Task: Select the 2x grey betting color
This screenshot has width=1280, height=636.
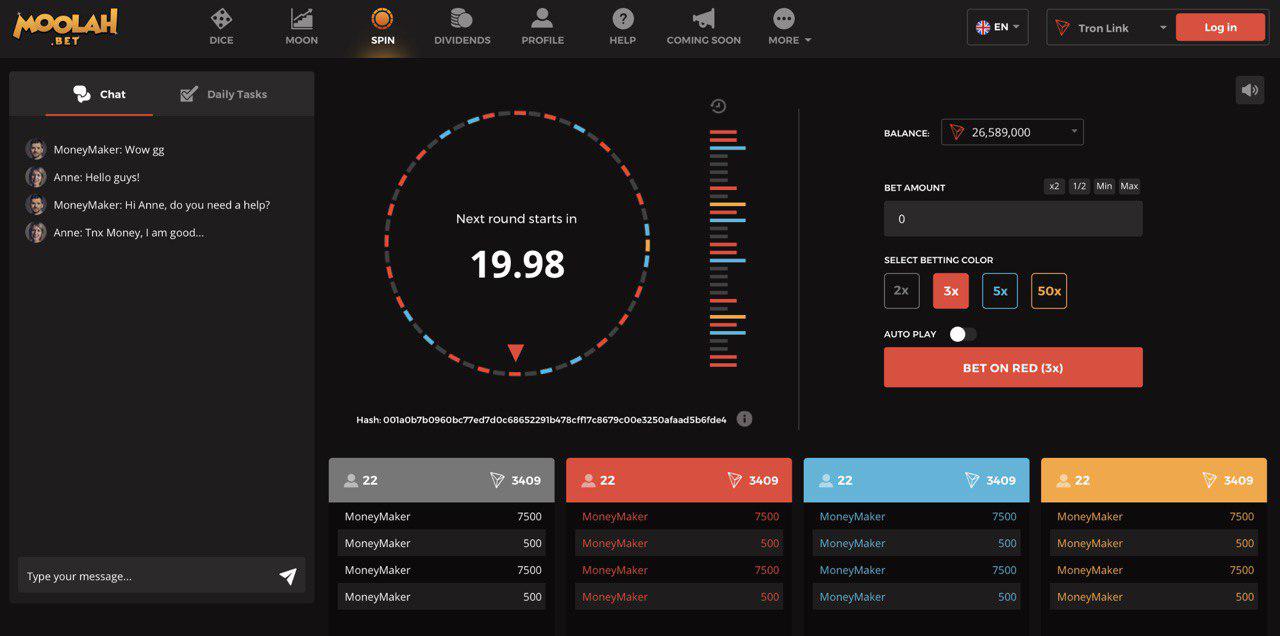Action: click(x=901, y=291)
